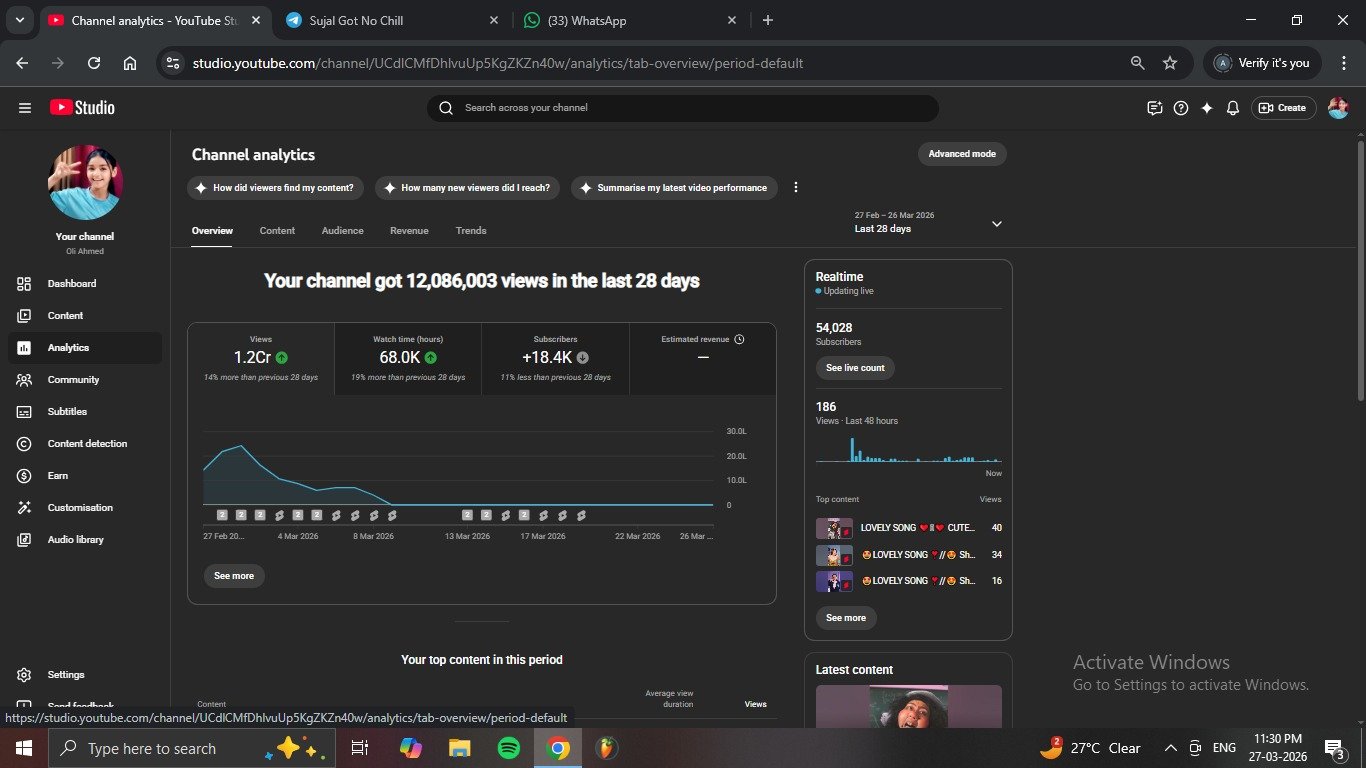Switch to the Audience tab
Screen dimensions: 1366x768
pos(342,231)
